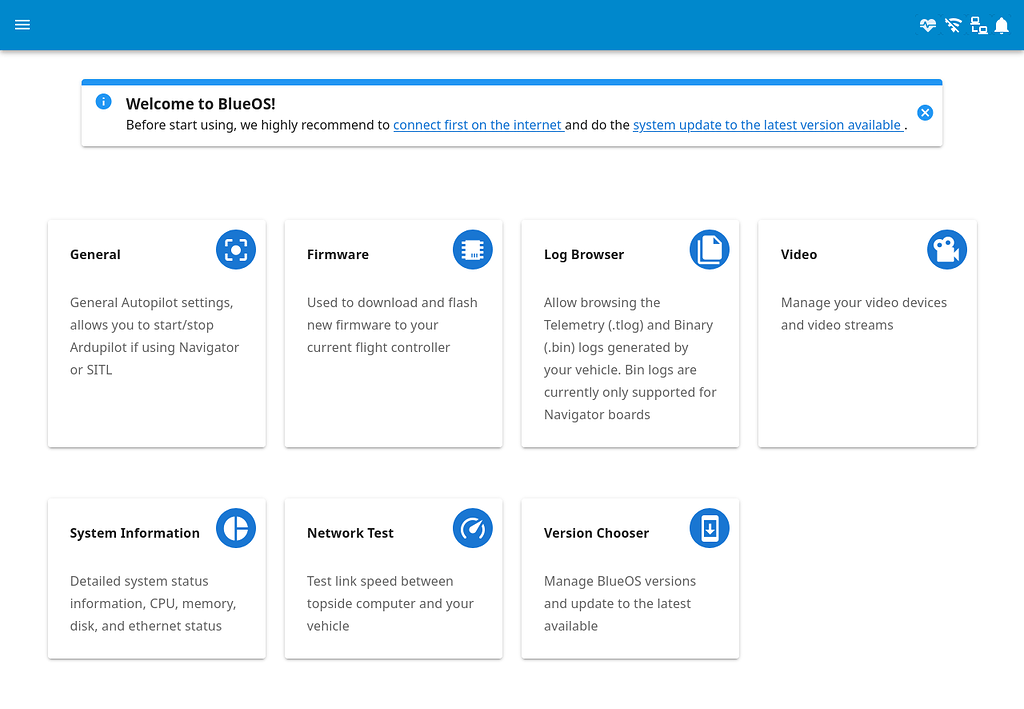Open the Ethernet connection status icon
Viewport: 1024px width, 709px height.
point(978,25)
